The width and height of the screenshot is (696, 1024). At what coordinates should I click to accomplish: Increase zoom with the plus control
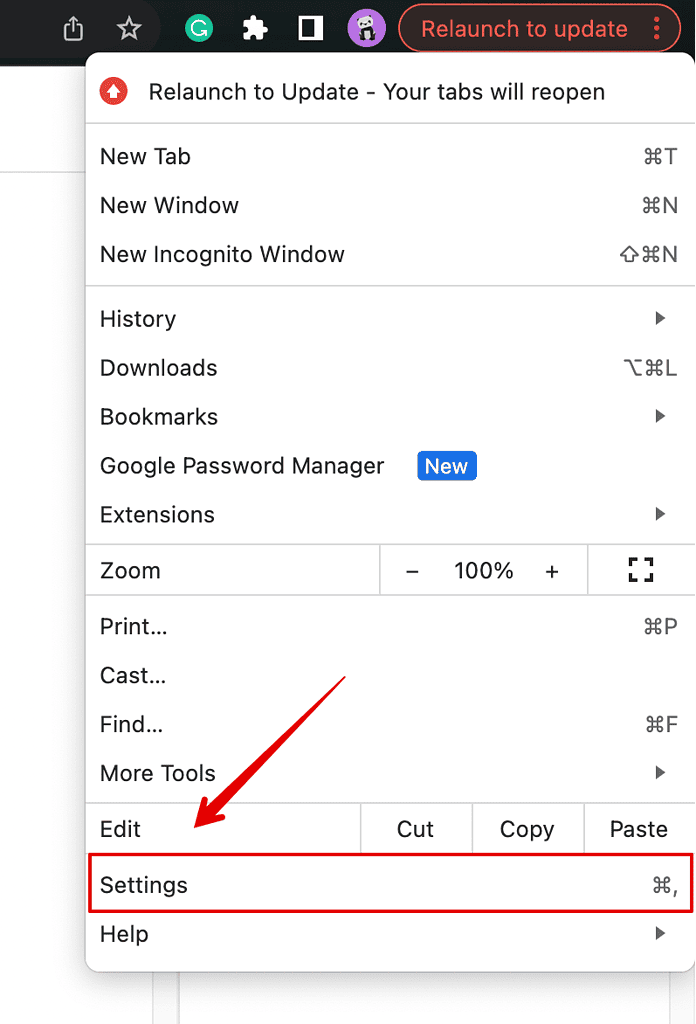click(x=552, y=570)
